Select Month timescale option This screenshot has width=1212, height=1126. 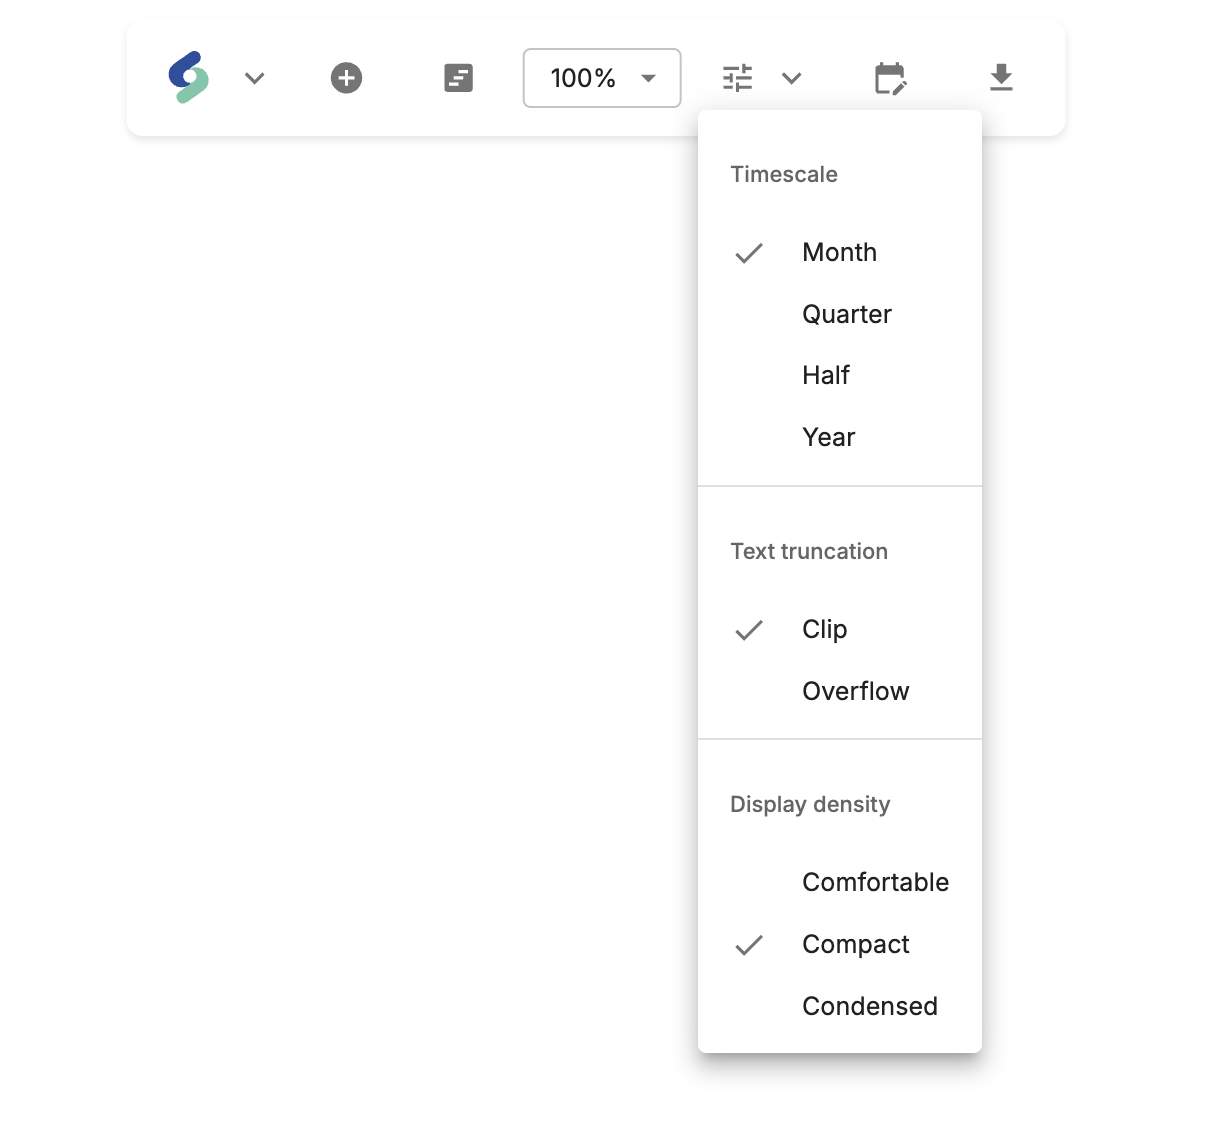tap(839, 253)
